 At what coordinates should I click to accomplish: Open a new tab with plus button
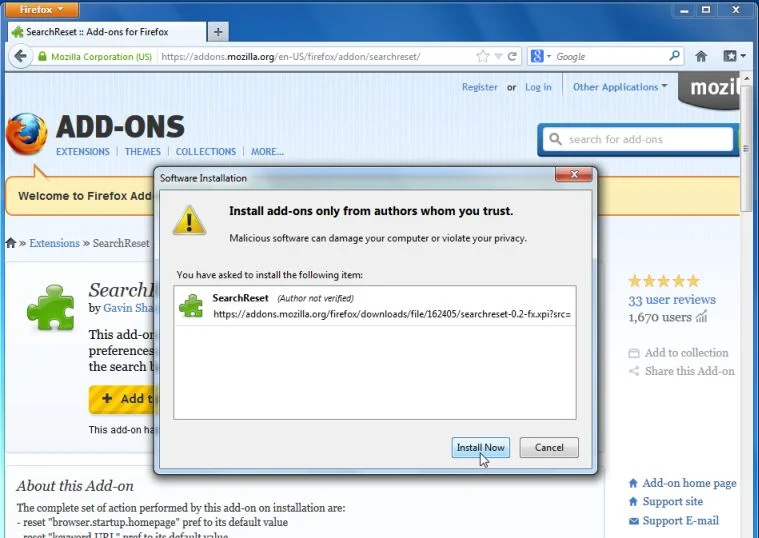tap(218, 32)
